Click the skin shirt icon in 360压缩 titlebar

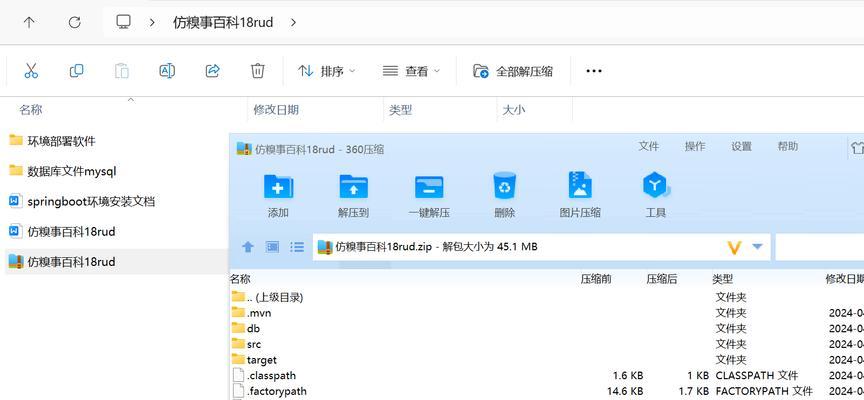tap(857, 147)
